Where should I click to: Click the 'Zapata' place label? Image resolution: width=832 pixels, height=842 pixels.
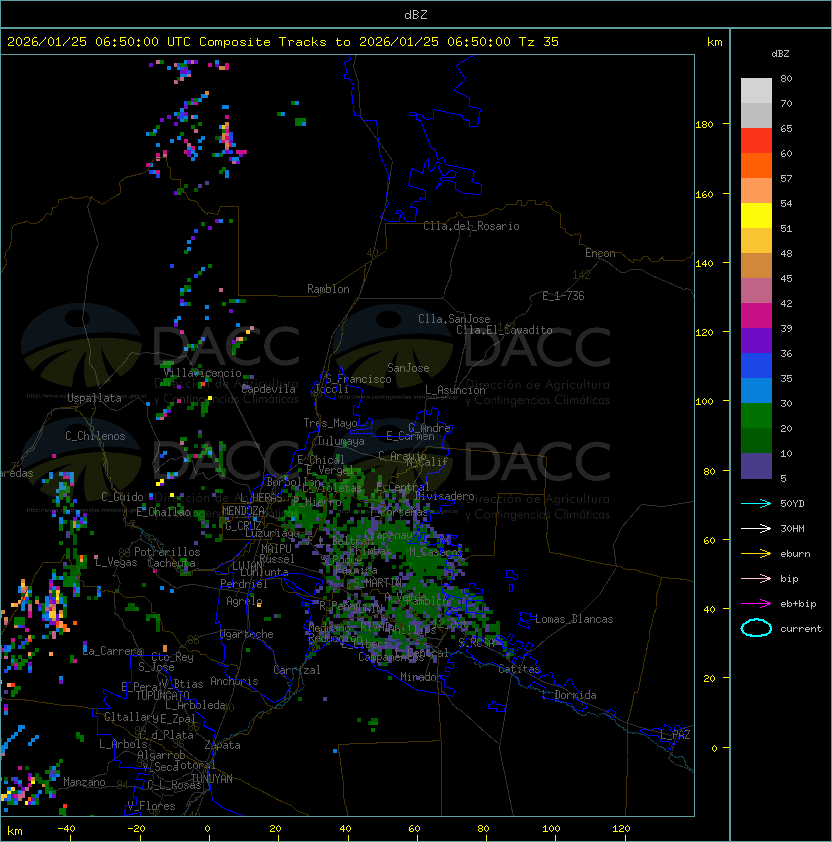(x=222, y=745)
